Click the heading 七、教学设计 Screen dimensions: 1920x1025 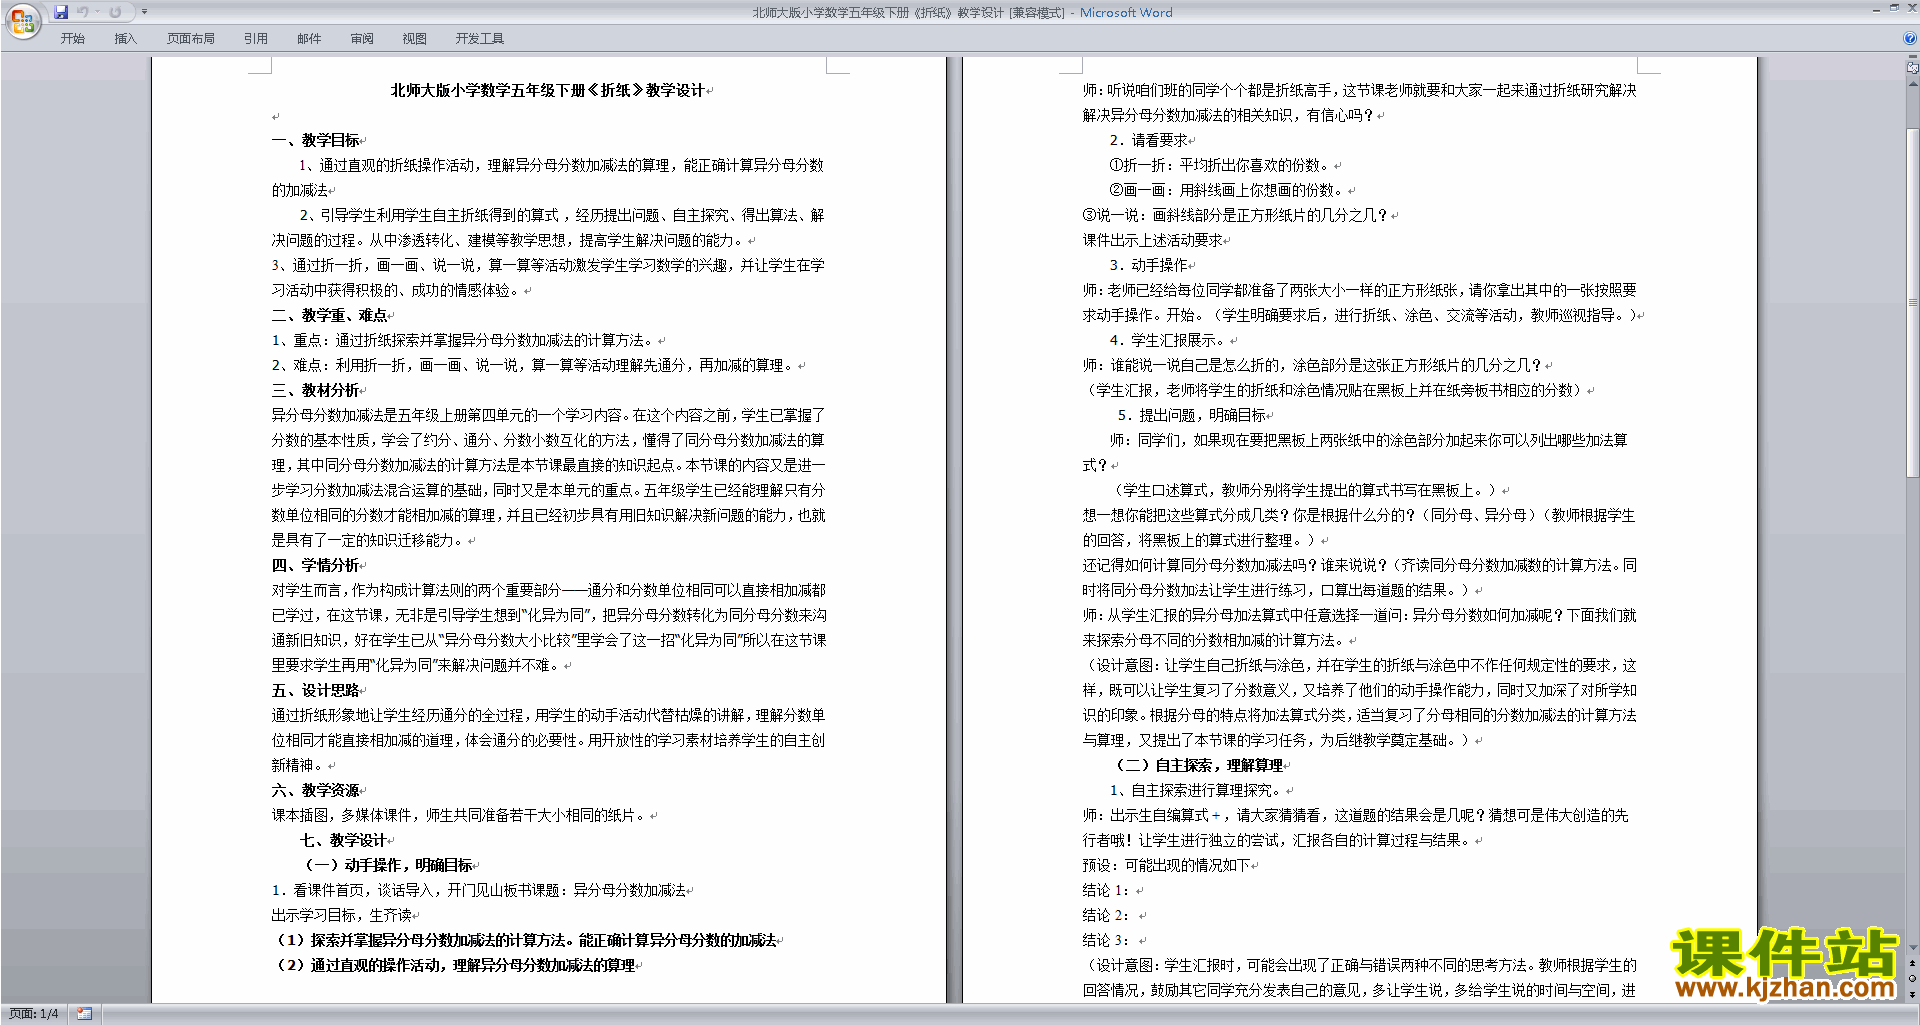[x=343, y=840]
